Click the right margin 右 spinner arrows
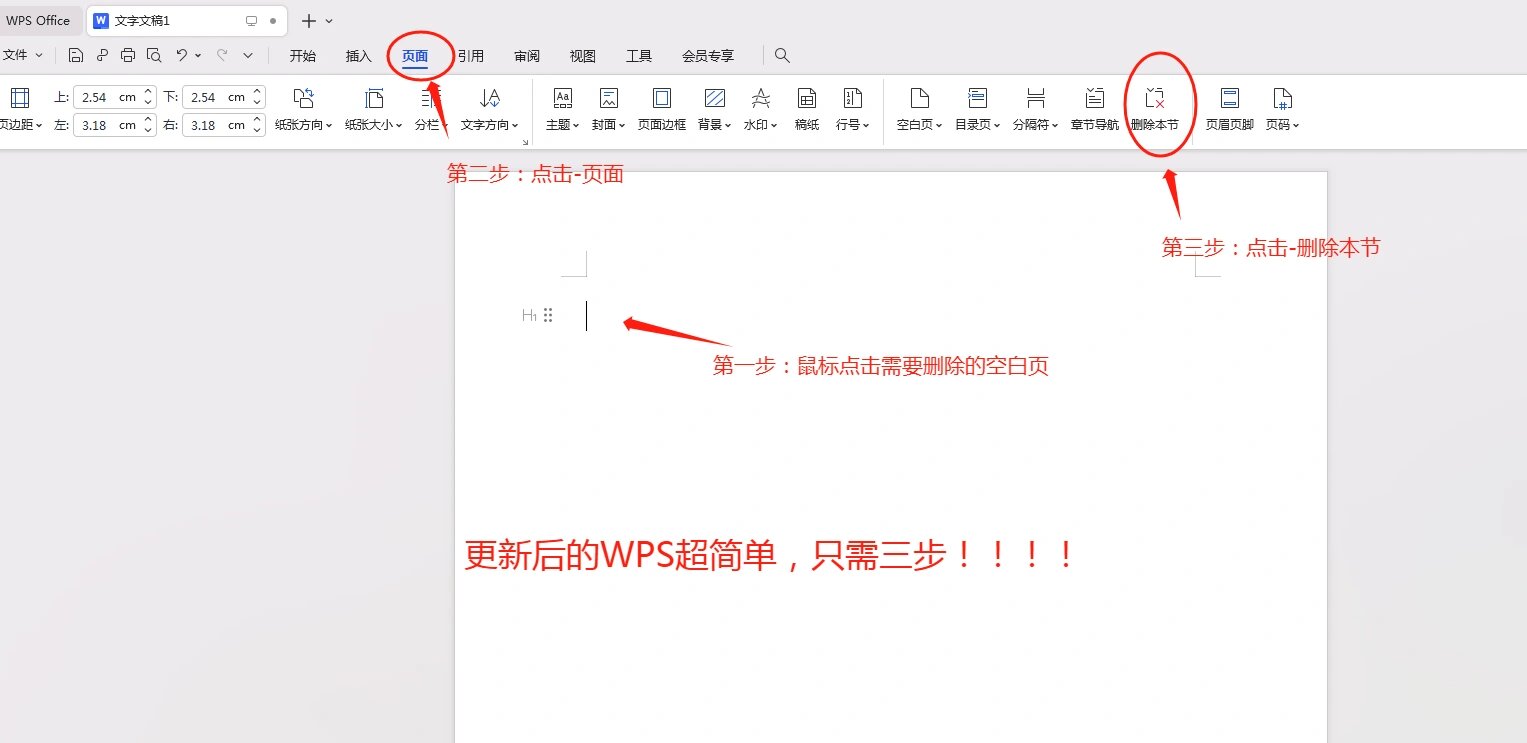The image size is (1527, 743). coord(258,125)
